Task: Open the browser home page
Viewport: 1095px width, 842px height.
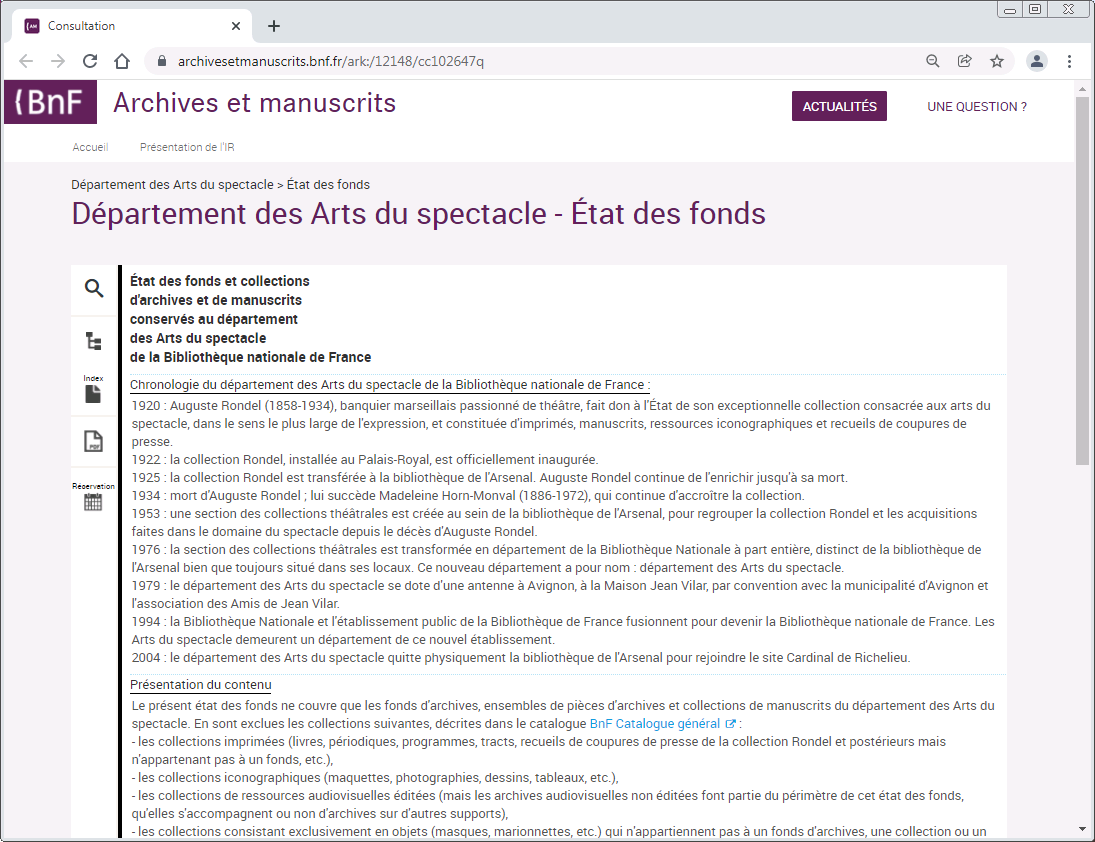Action: (122, 61)
